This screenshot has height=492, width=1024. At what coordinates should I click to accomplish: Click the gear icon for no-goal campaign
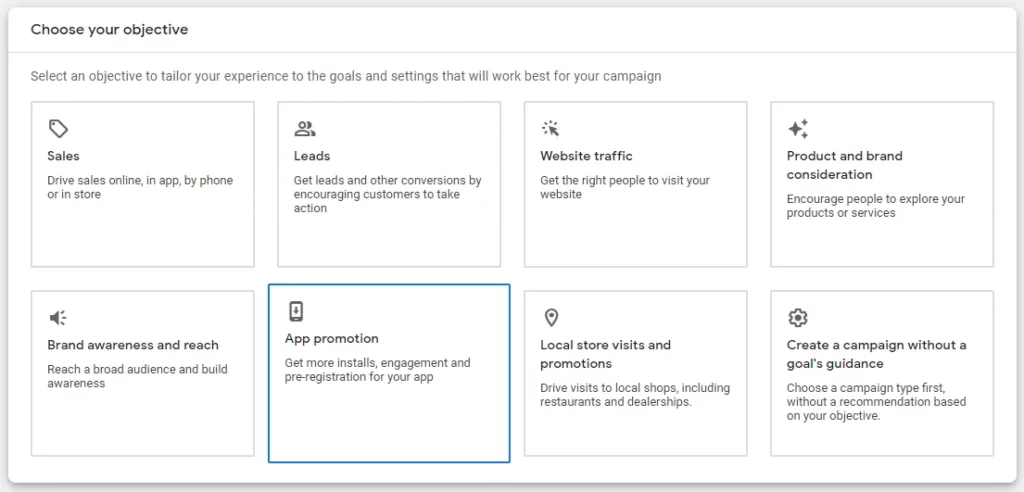[x=797, y=318]
